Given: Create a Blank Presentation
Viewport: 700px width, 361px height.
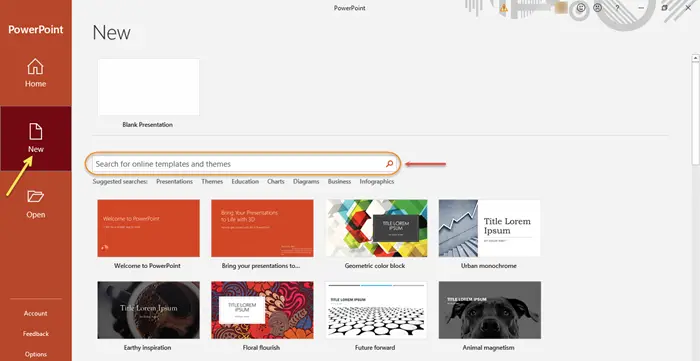Looking at the screenshot, I should [x=148, y=87].
